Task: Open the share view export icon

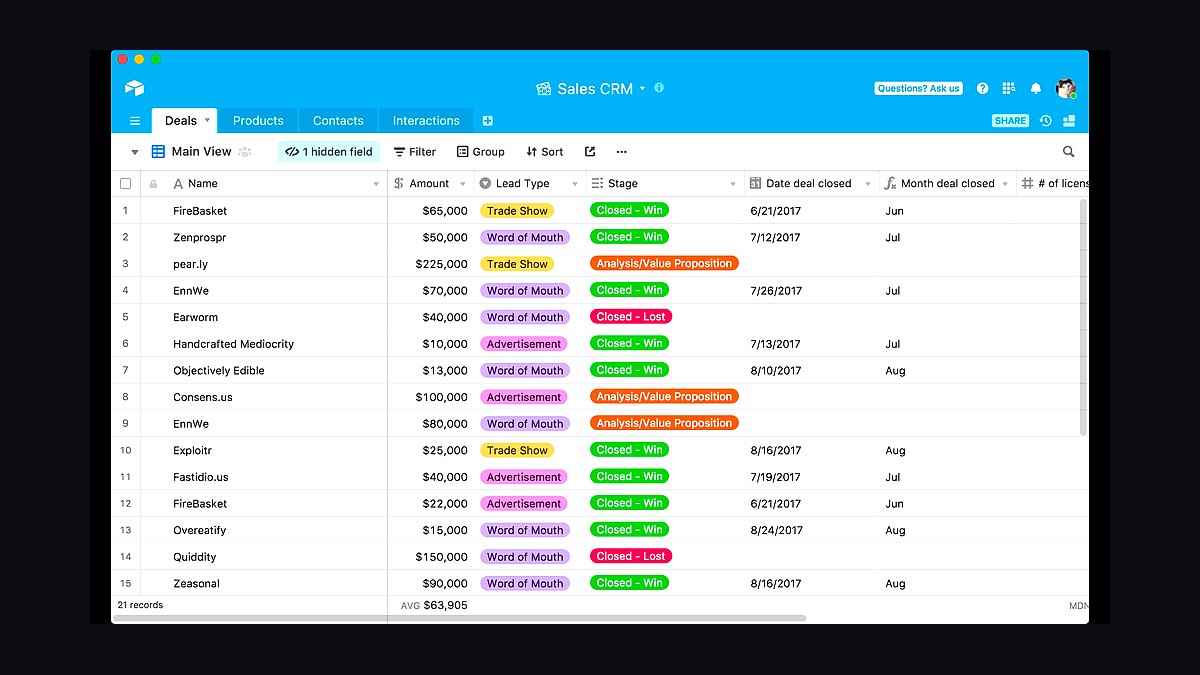Action: point(590,152)
